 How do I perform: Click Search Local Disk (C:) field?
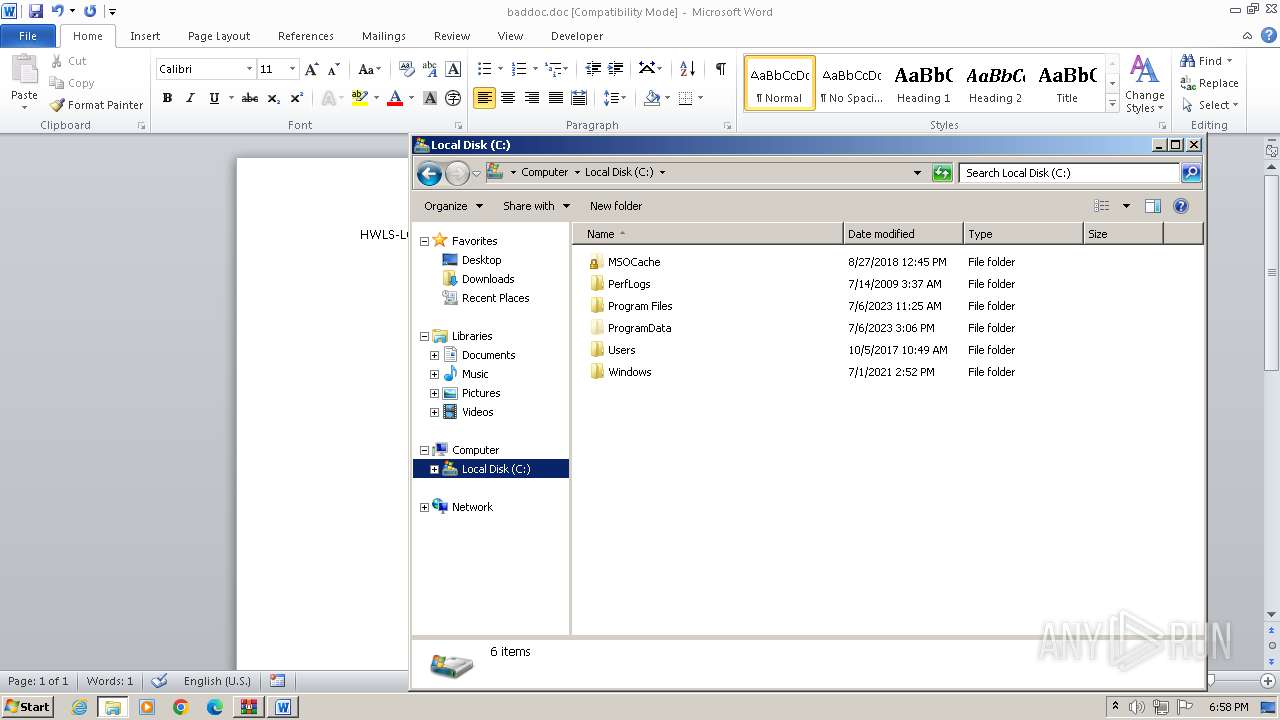point(1069,173)
